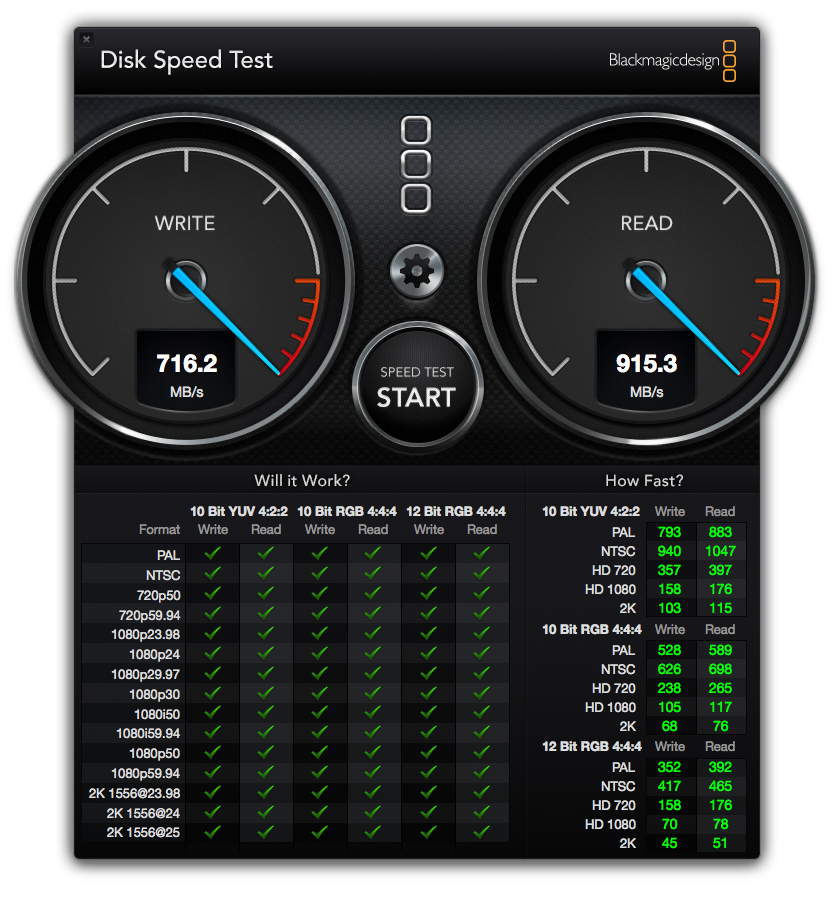Click the 528 PAL write value
Screen dimensions: 834x898
coord(670,650)
